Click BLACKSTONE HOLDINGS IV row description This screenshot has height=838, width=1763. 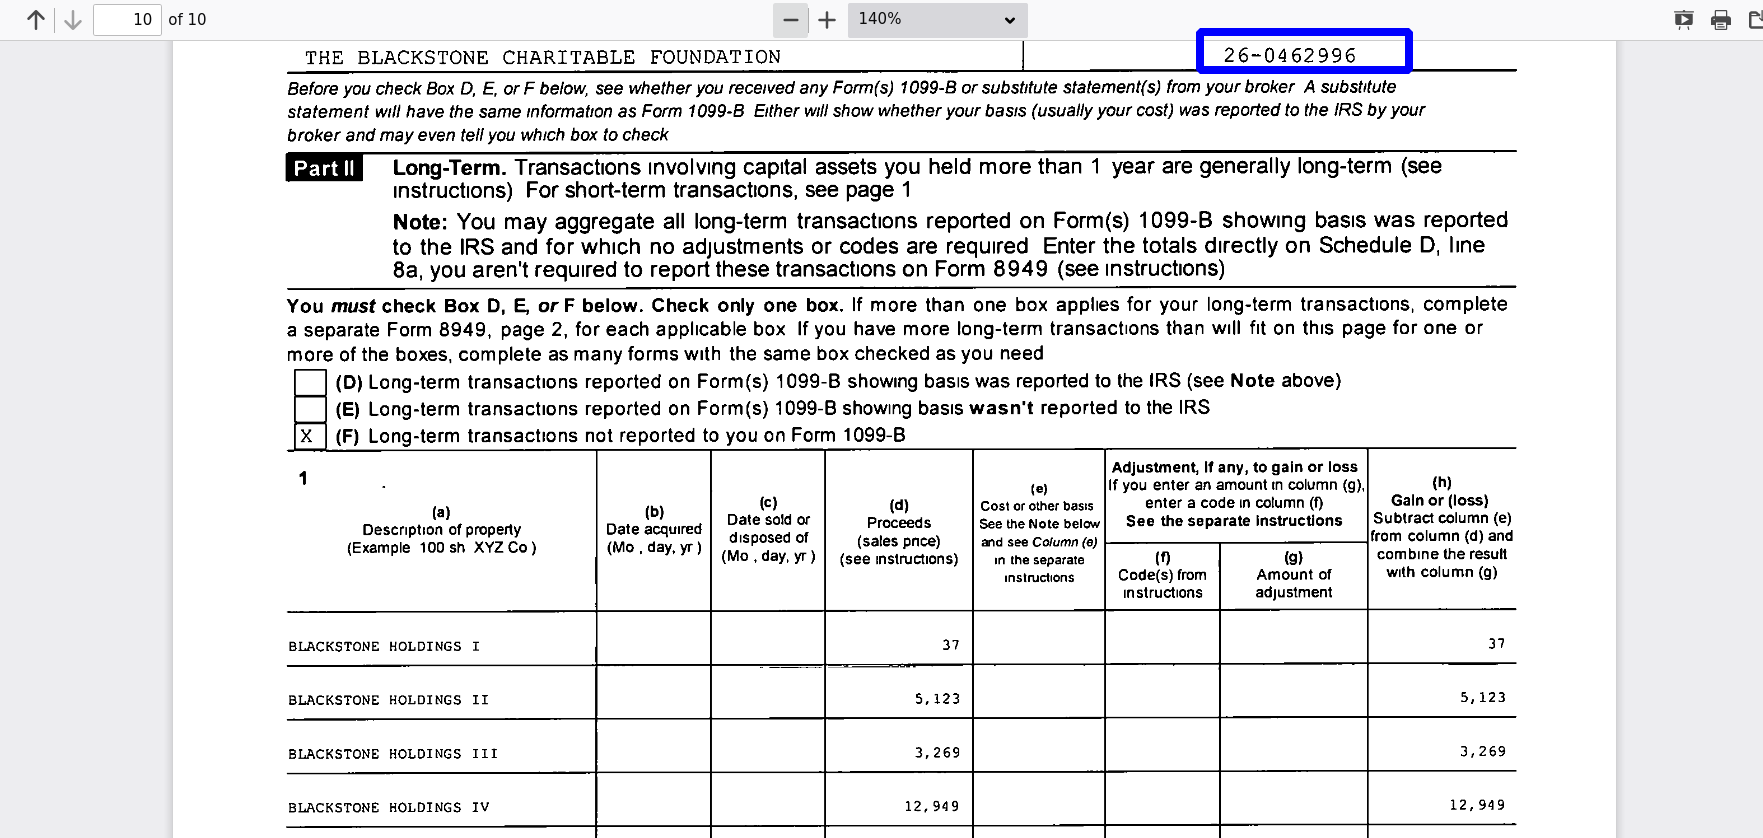[389, 807]
